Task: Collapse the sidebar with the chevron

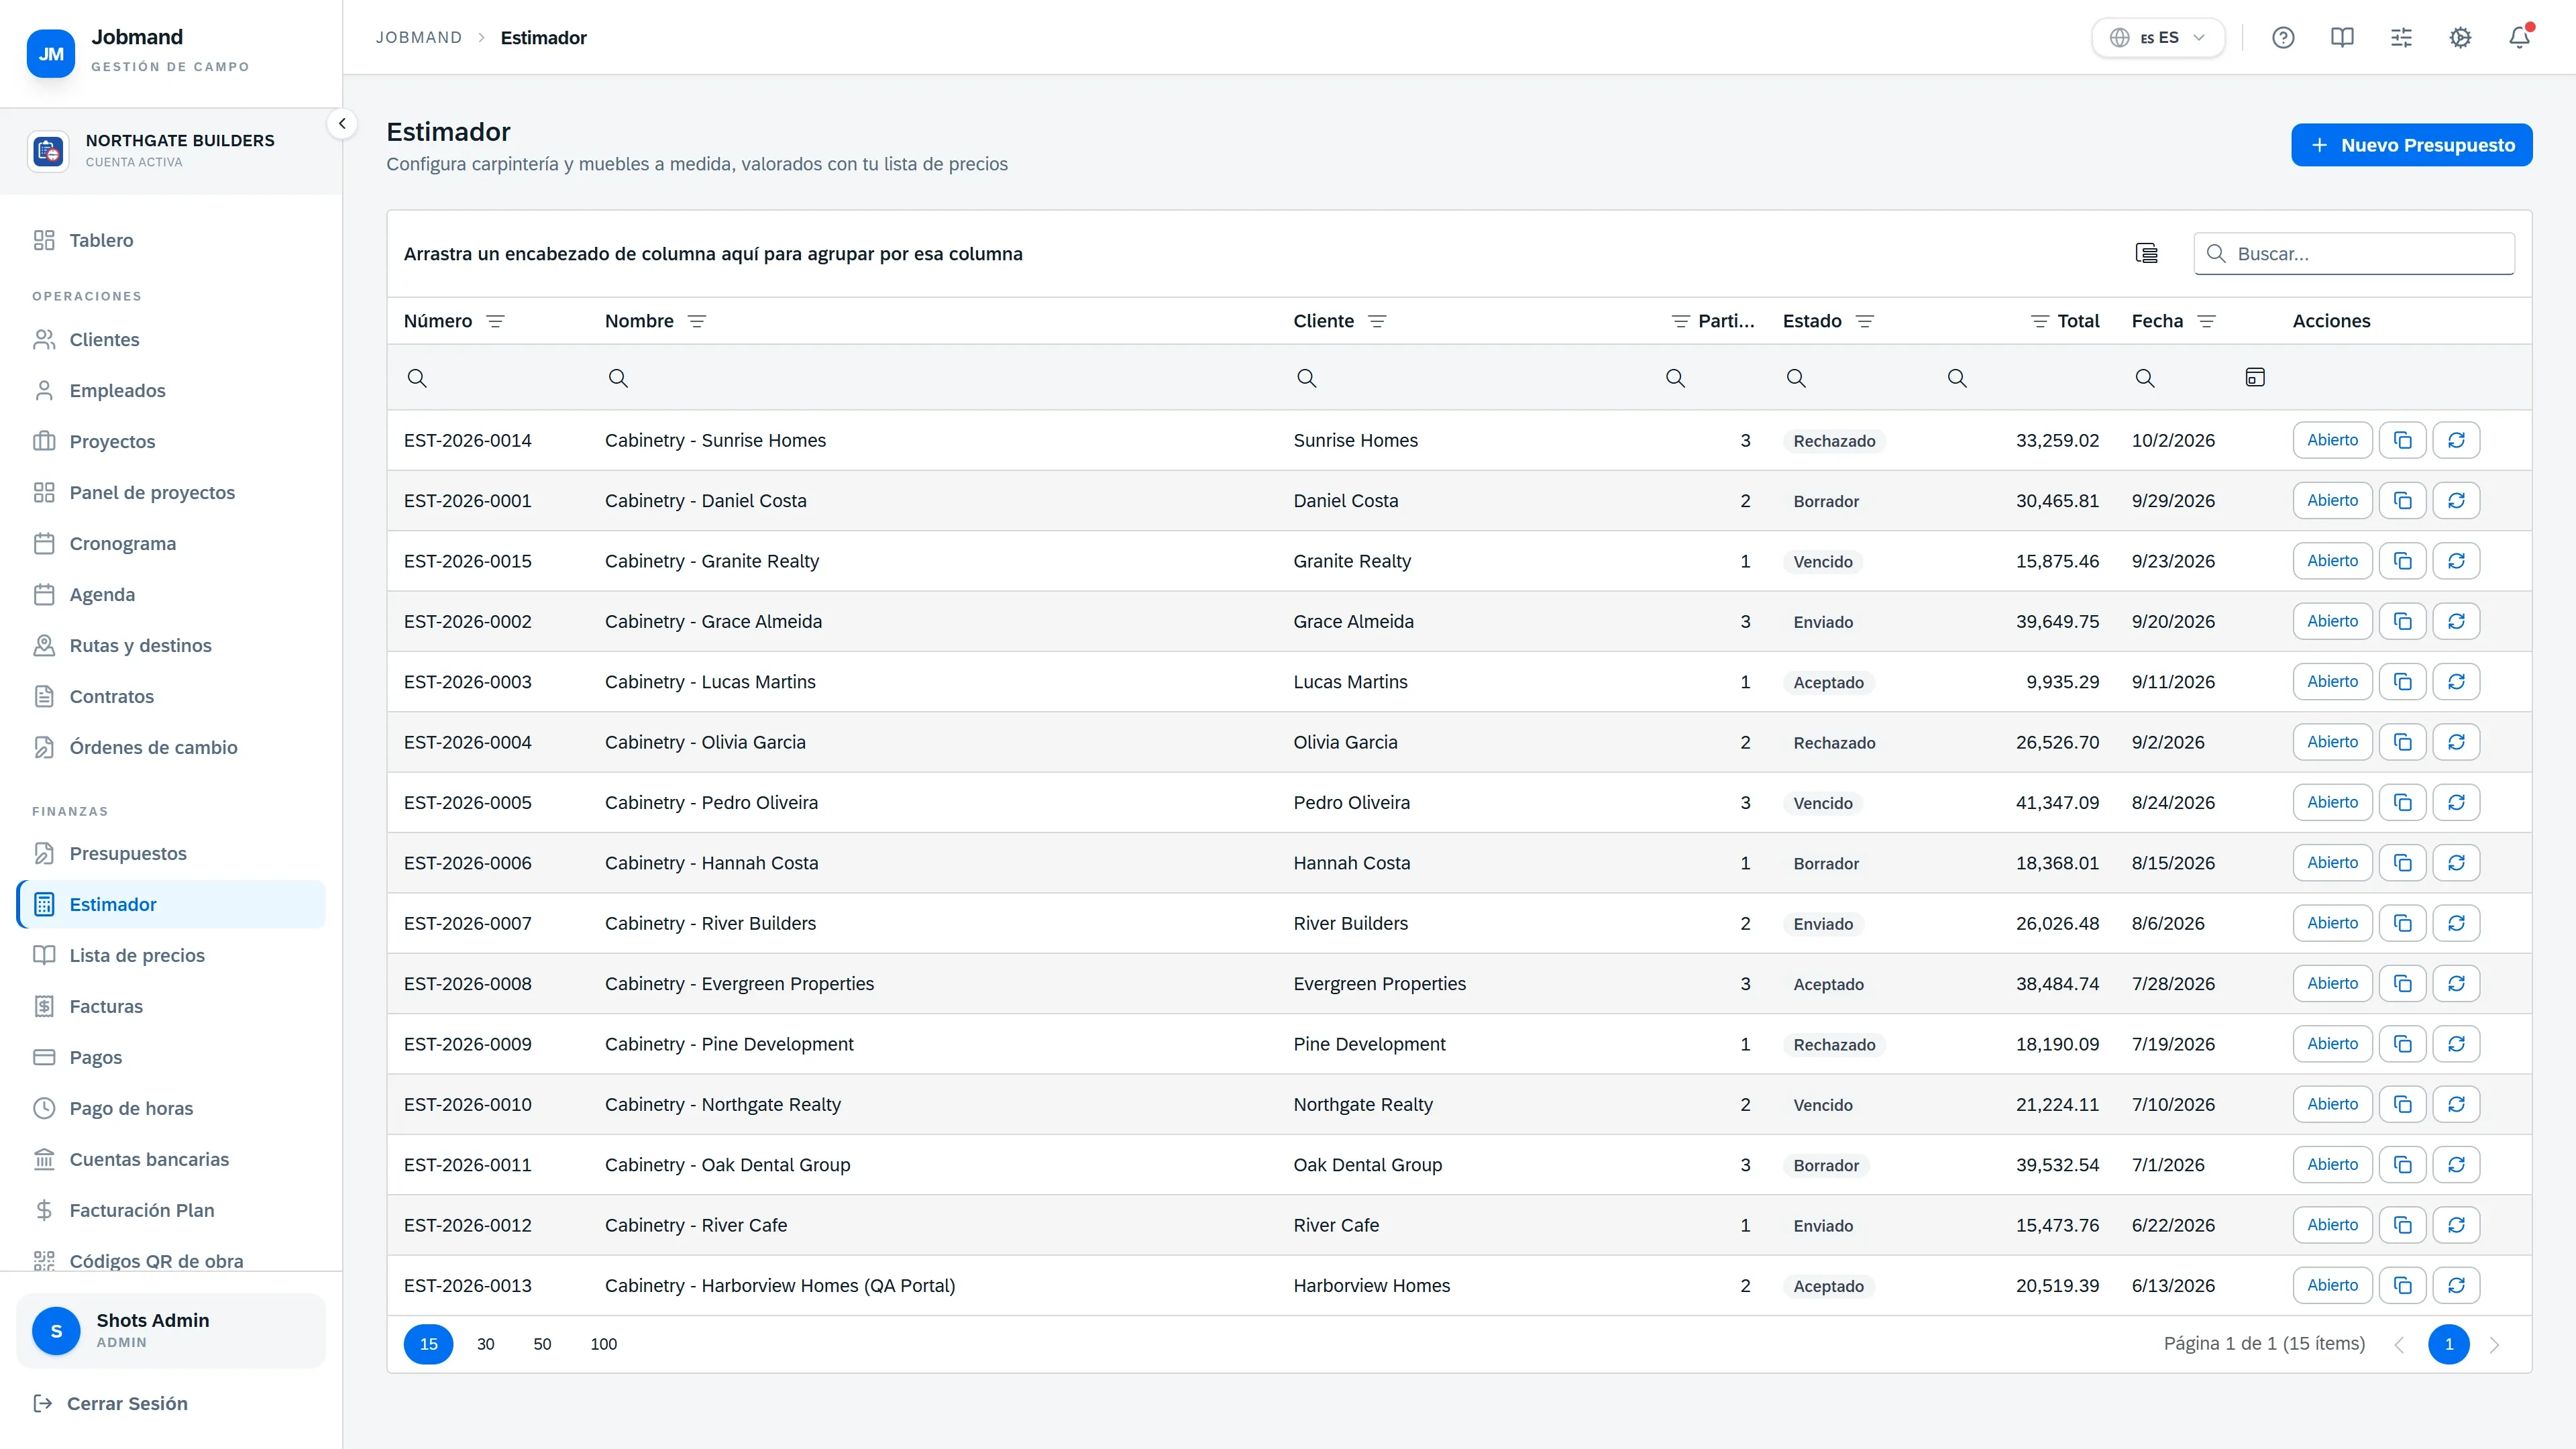Action: pos(342,124)
